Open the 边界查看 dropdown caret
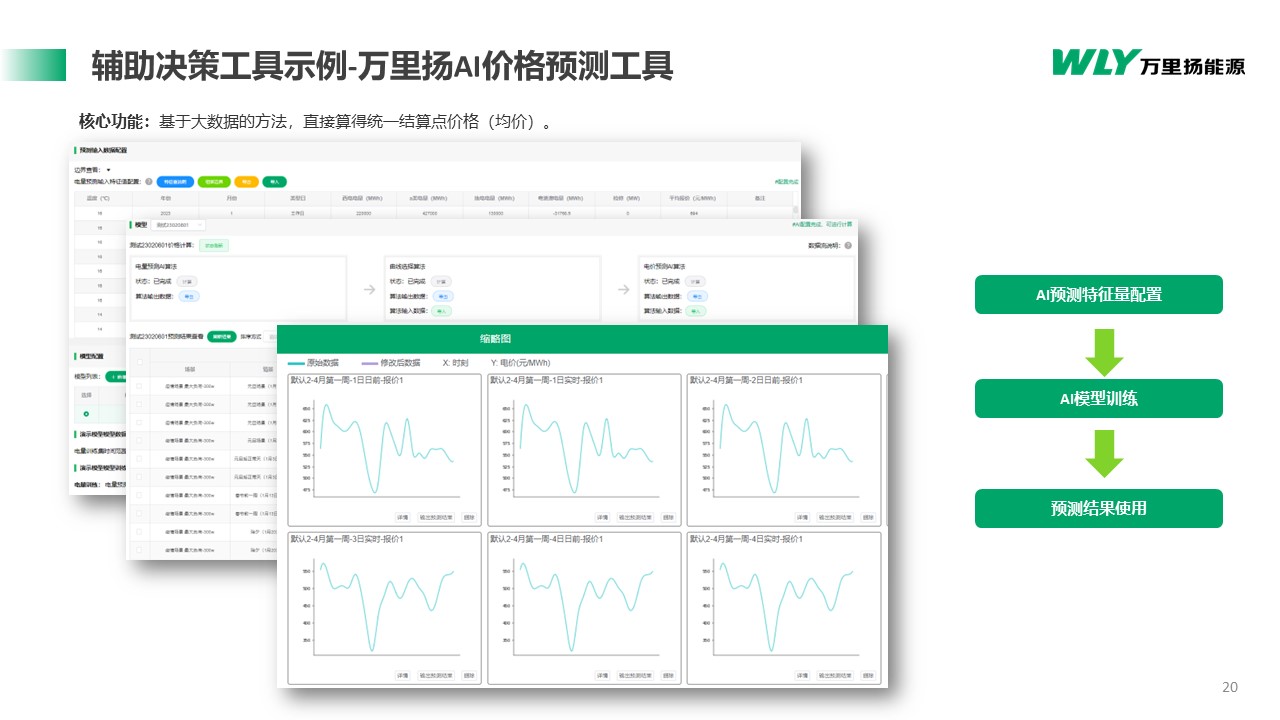 click(109, 170)
